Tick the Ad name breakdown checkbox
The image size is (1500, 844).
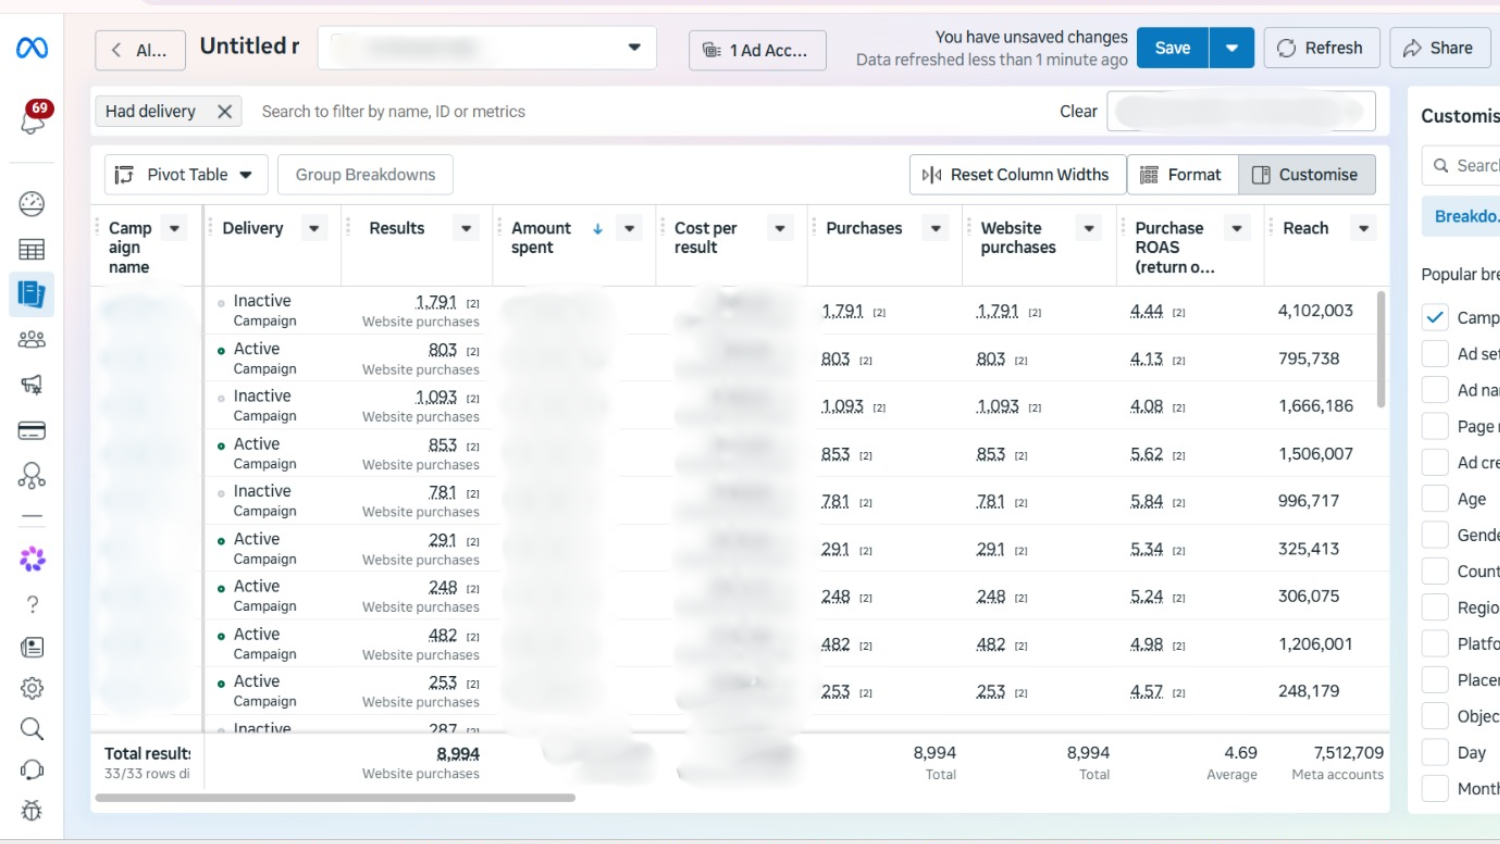1435,390
